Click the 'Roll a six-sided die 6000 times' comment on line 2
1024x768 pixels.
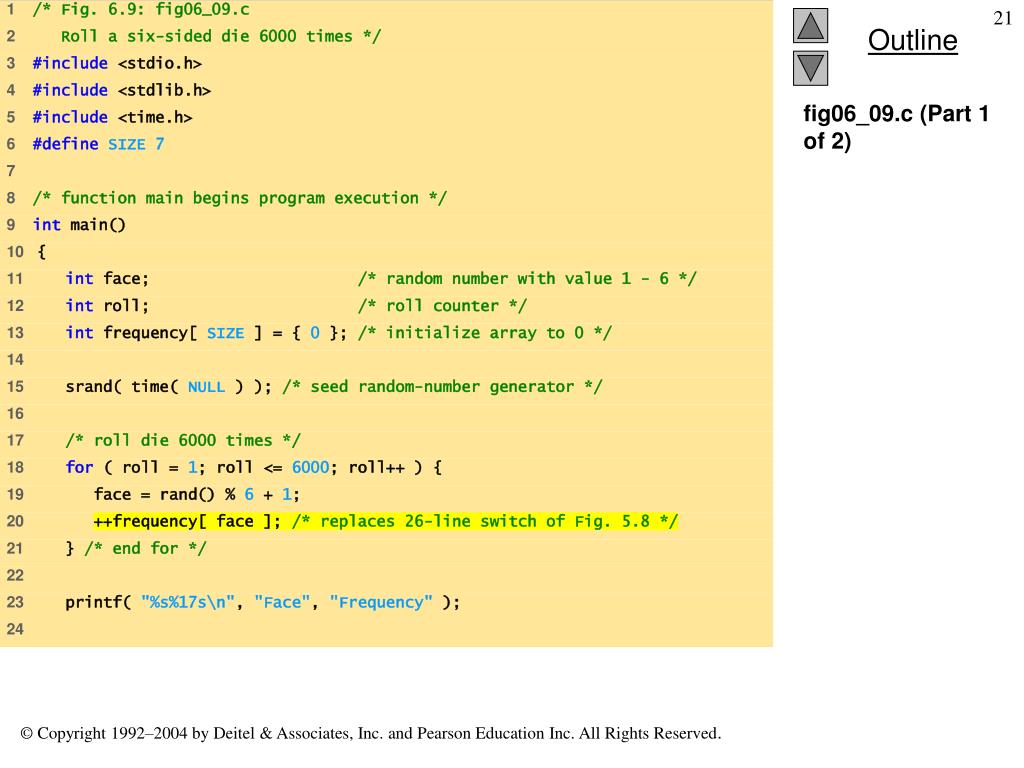(x=221, y=37)
